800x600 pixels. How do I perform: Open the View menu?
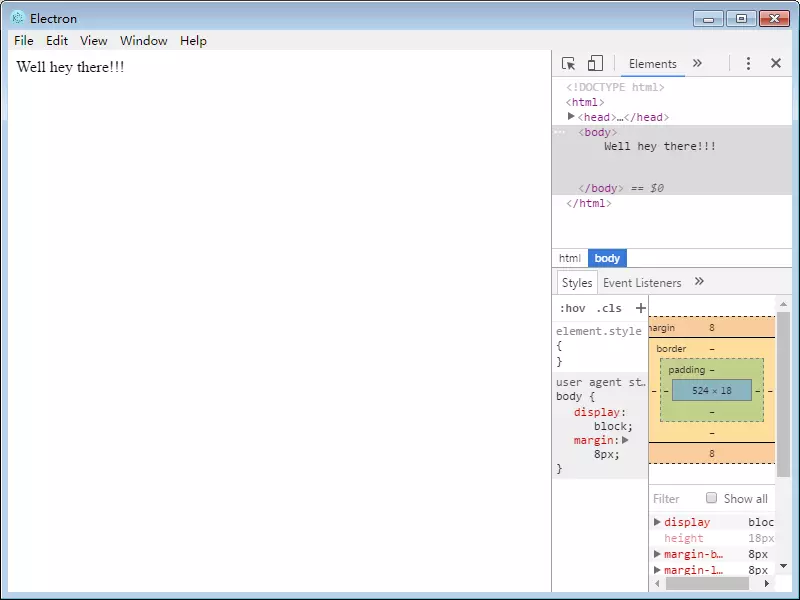(93, 41)
